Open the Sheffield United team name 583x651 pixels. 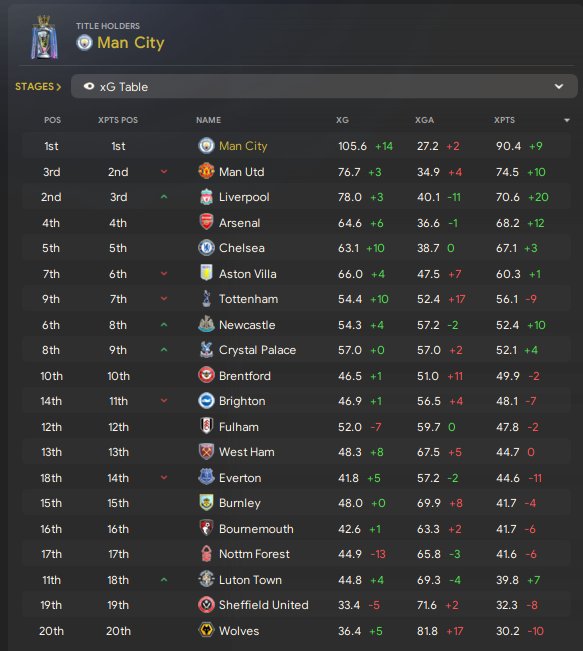pos(264,605)
